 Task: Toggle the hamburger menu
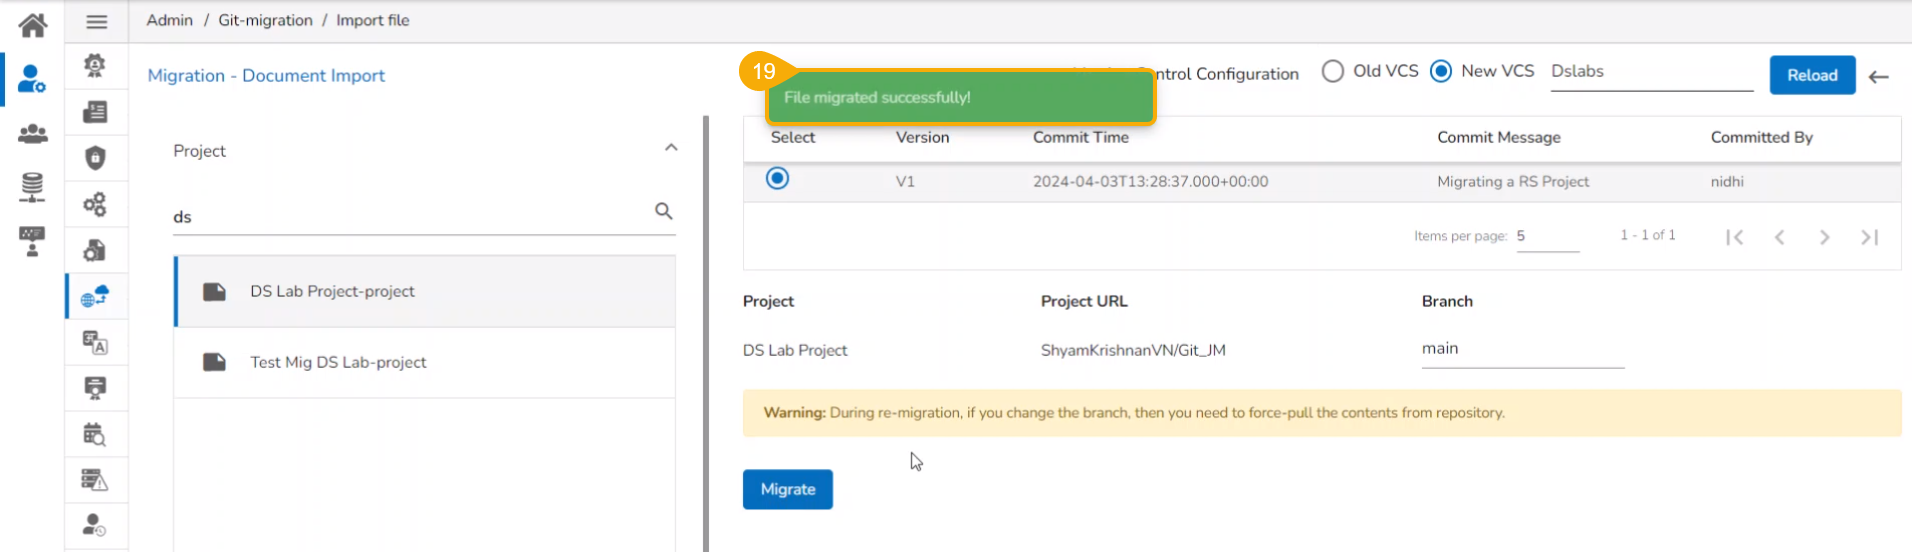coord(96,21)
